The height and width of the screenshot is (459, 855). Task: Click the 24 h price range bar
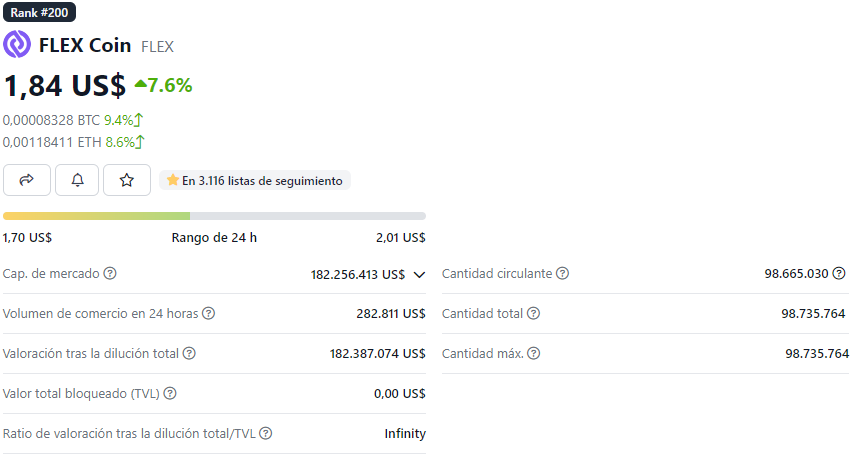214,215
